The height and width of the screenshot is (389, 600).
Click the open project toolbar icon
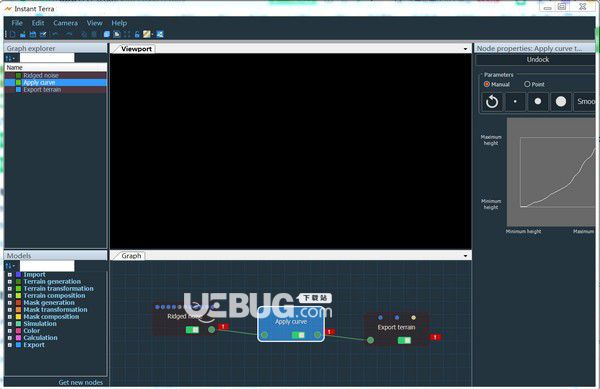point(23,34)
